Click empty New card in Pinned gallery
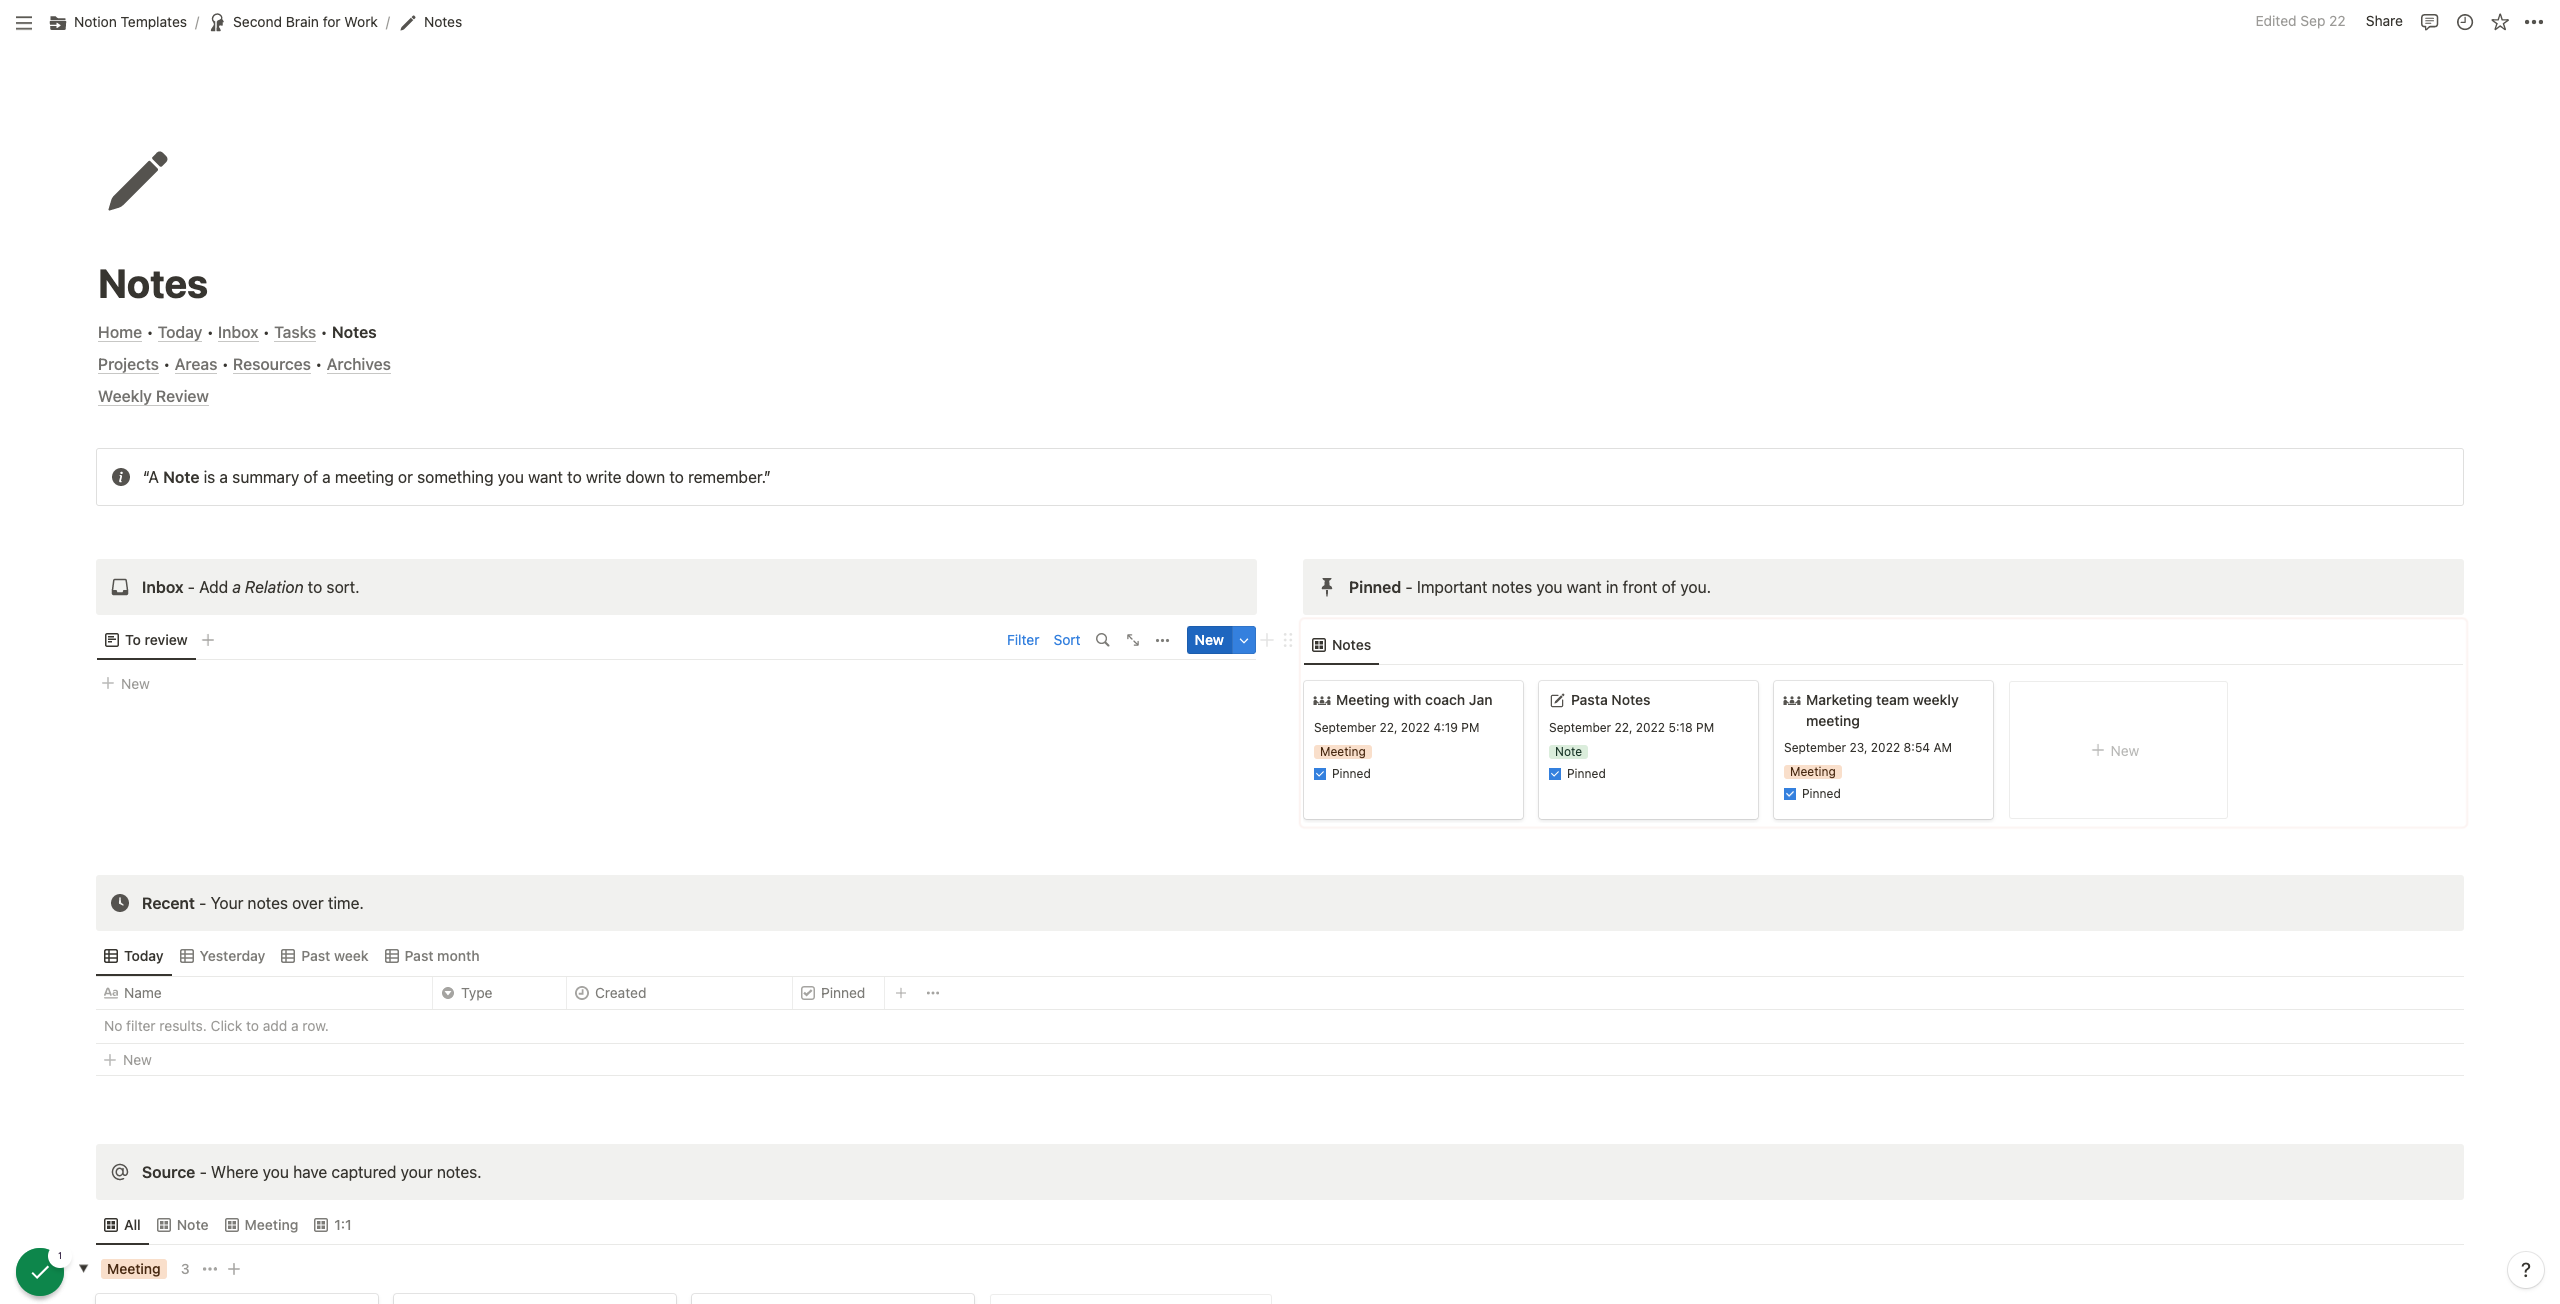This screenshot has width=2560, height=1304. pos(2118,750)
